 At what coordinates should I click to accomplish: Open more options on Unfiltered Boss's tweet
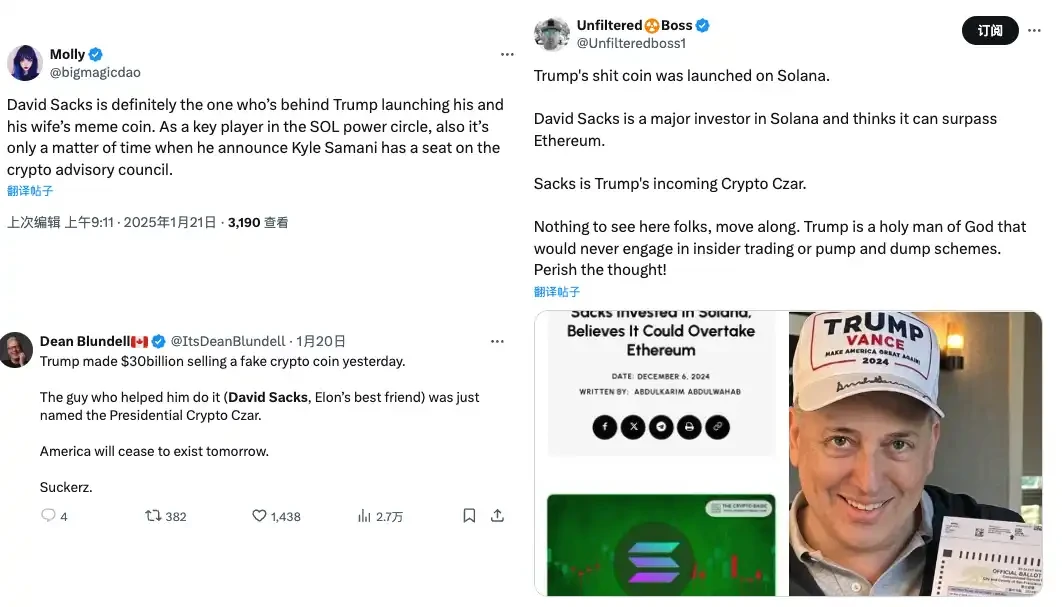click(1035, 31)
